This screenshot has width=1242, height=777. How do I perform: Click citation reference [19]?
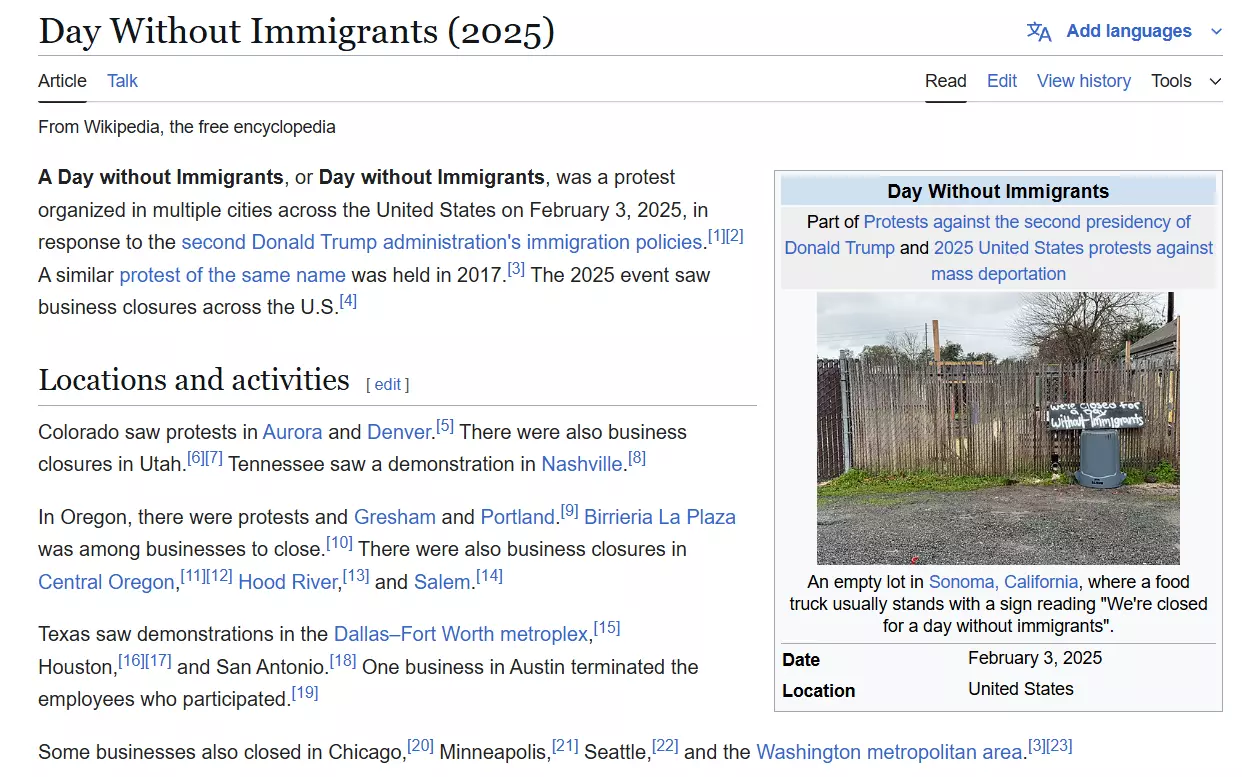click(x=305, y=692)
